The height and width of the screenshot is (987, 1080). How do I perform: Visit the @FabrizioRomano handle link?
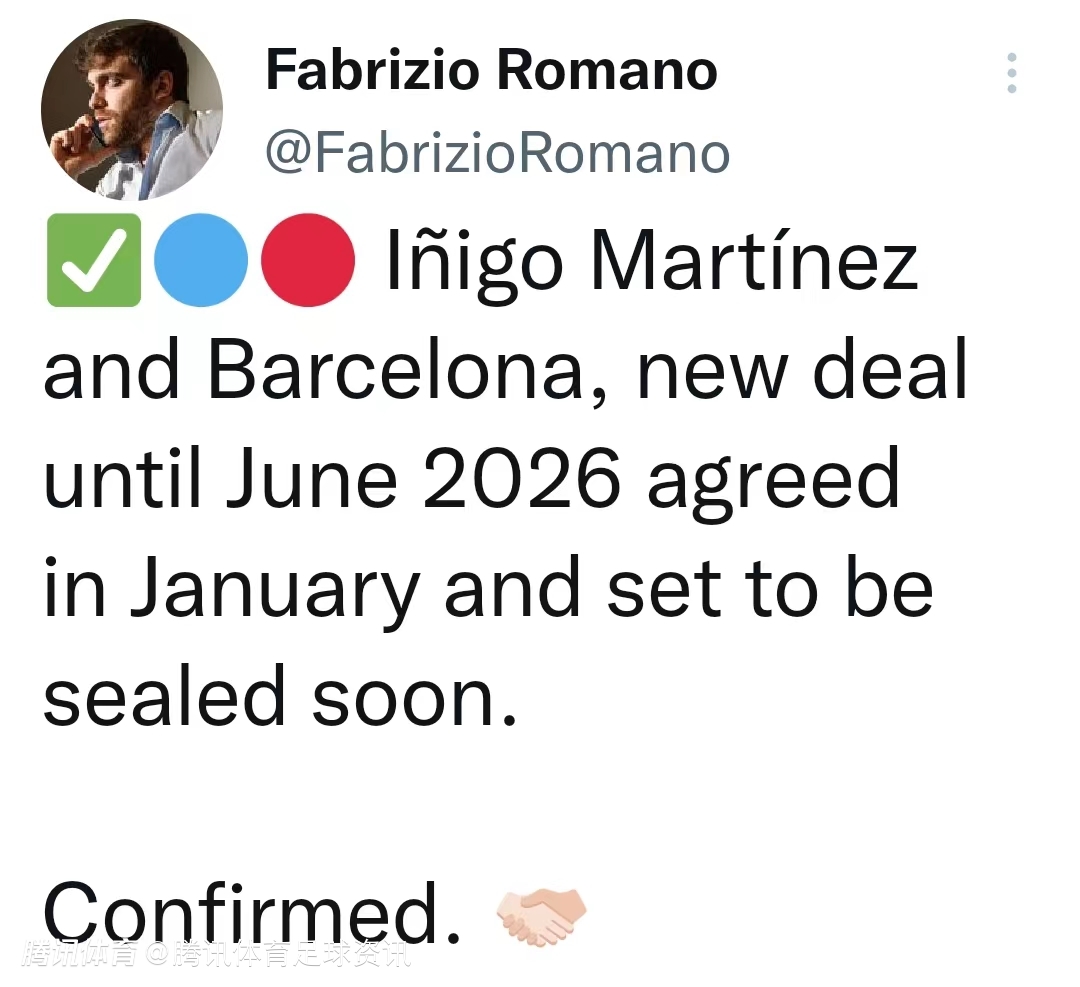[x=497, y=153]
